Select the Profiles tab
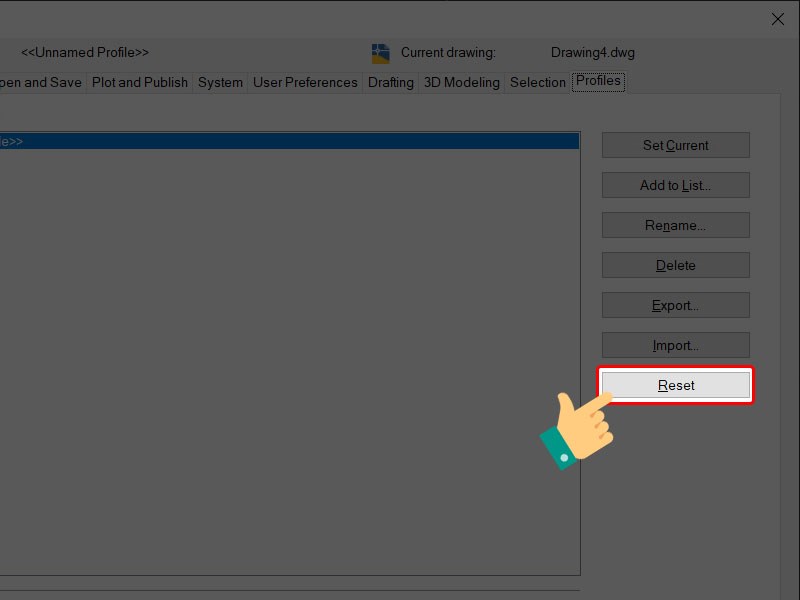Screen dimensions: 800x600 coord(597,82)
